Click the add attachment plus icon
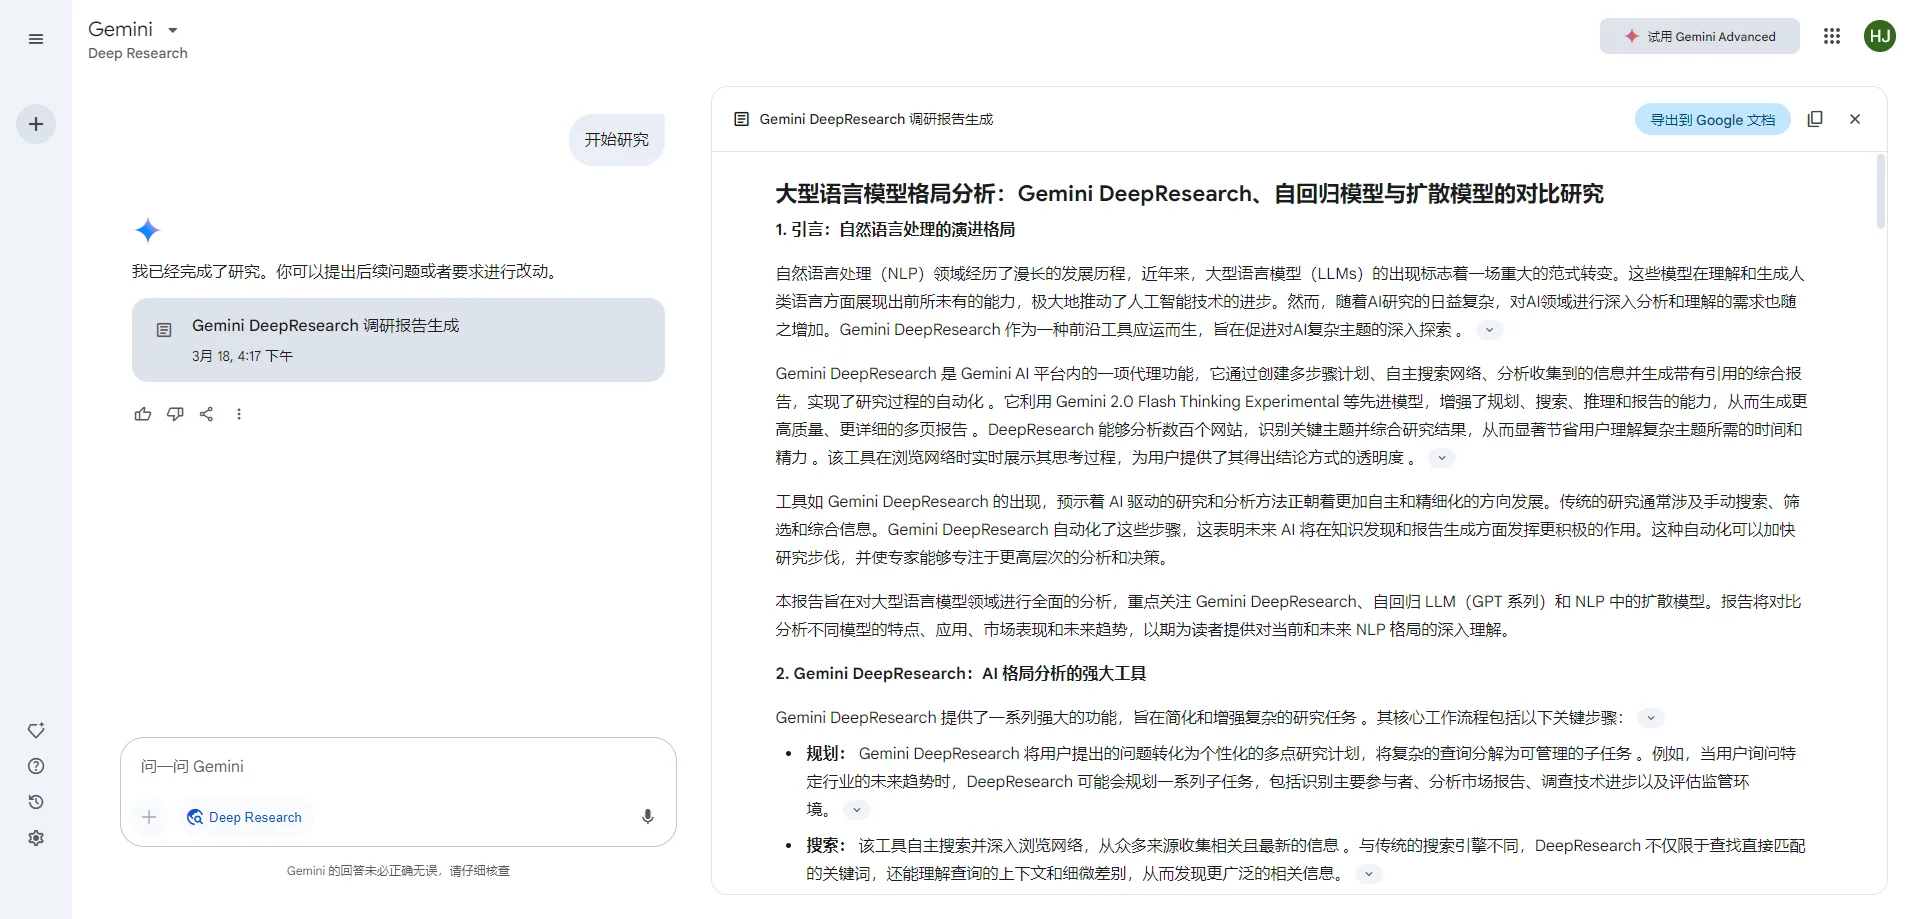 tap(149, 817)
